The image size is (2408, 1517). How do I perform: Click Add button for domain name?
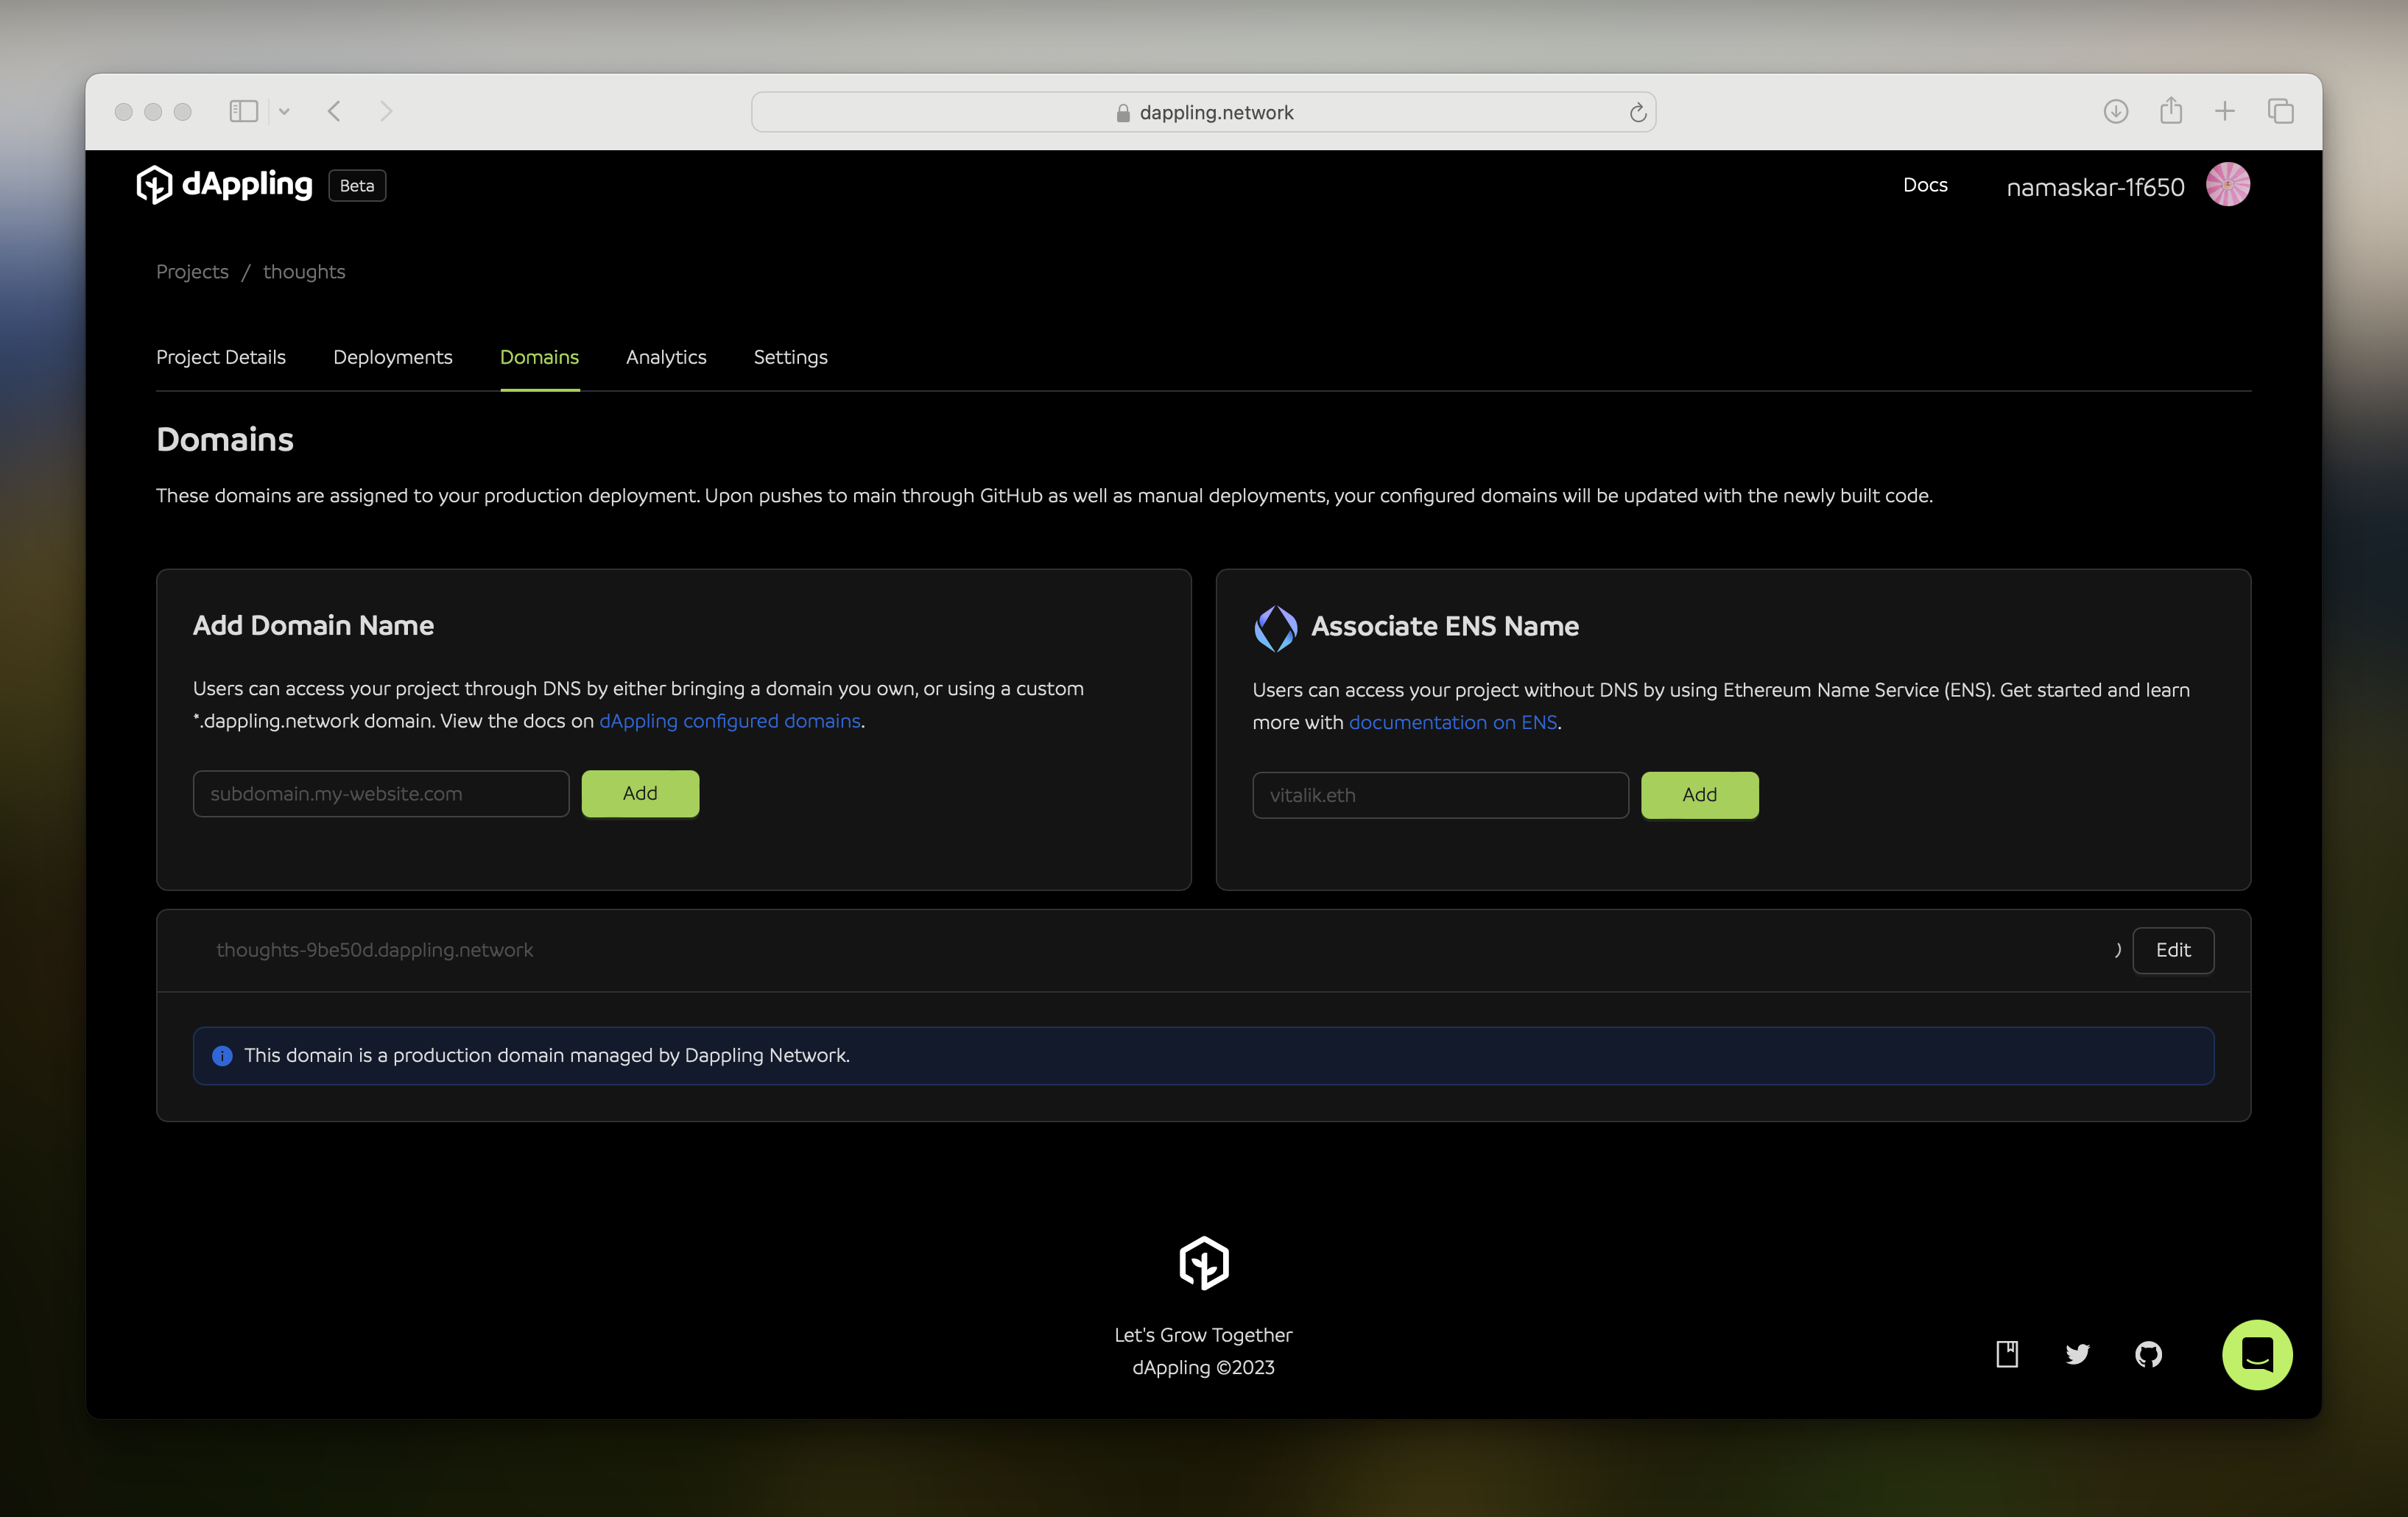[x=640, y=793]
